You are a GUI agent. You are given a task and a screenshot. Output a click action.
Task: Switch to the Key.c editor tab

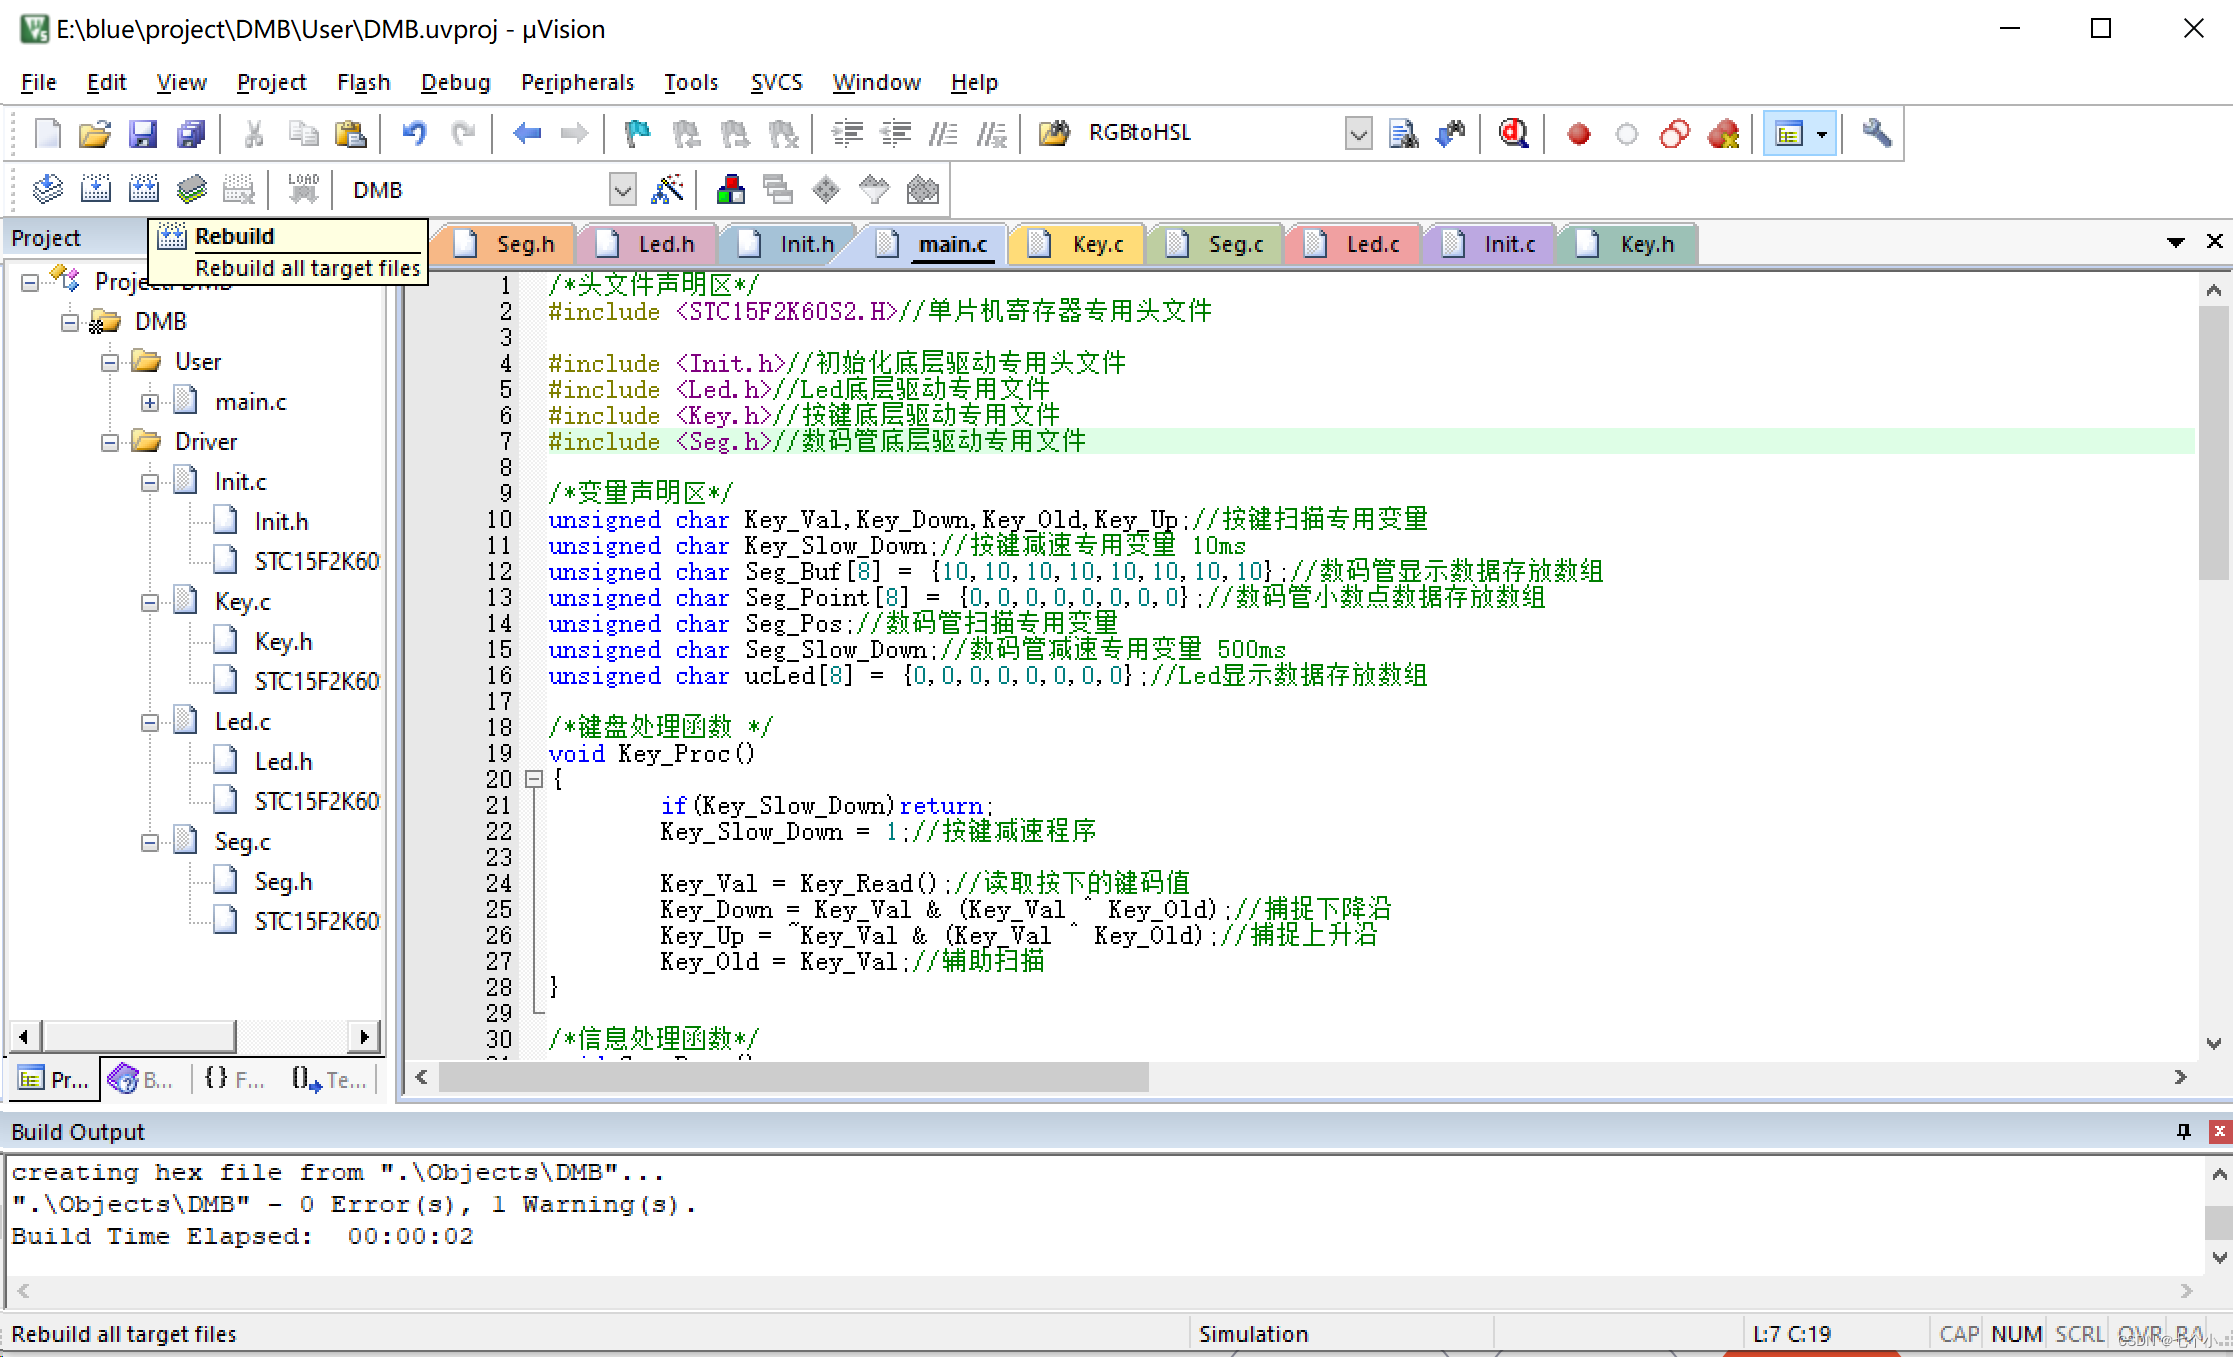coord(1098,243)
